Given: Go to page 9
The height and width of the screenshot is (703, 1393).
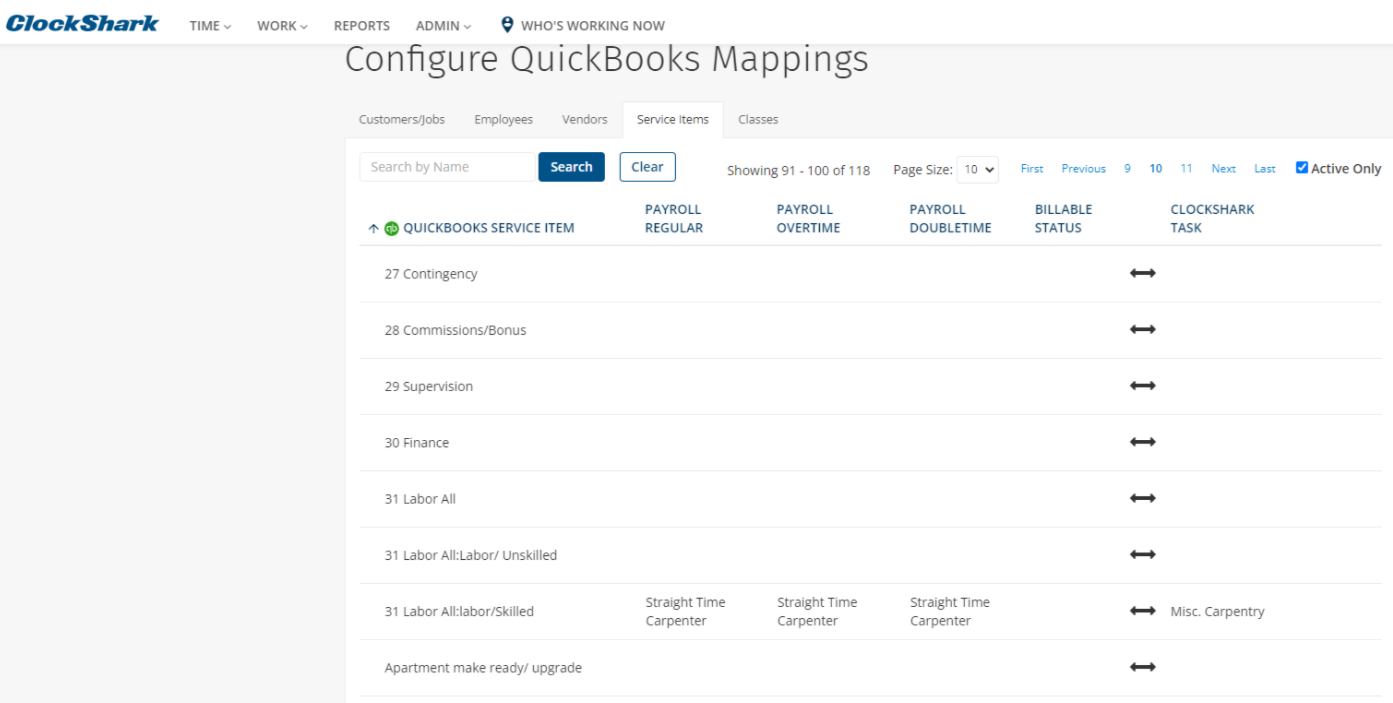Looking at the screenshot, I should tap(1127, 169).
